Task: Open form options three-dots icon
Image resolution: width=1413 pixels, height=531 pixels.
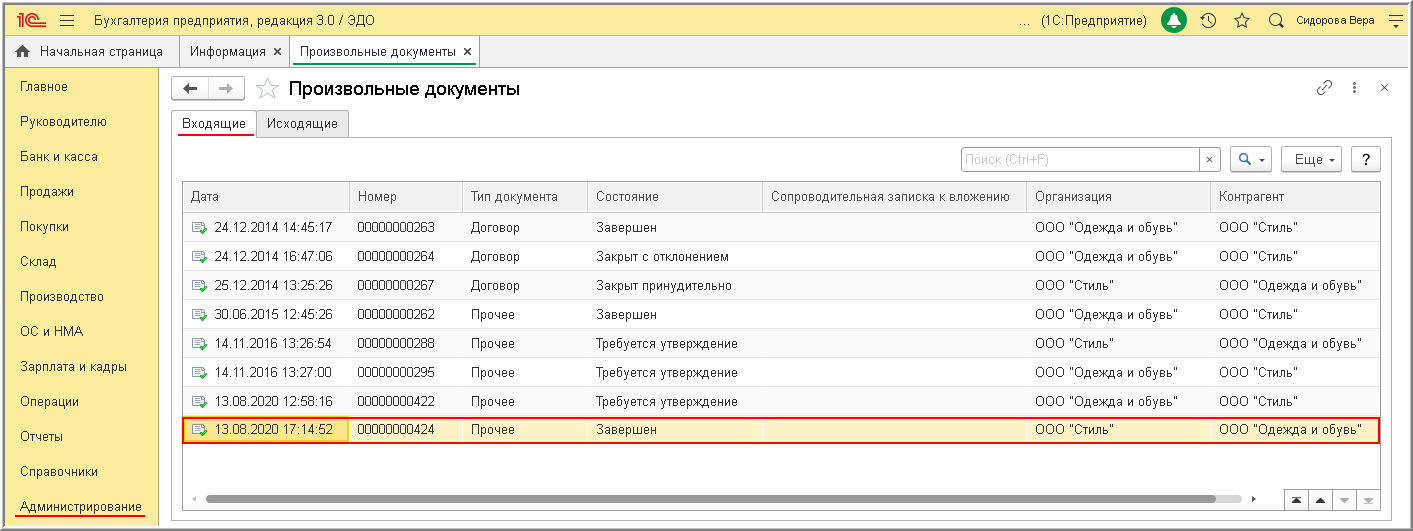Action: point(1354,87)
